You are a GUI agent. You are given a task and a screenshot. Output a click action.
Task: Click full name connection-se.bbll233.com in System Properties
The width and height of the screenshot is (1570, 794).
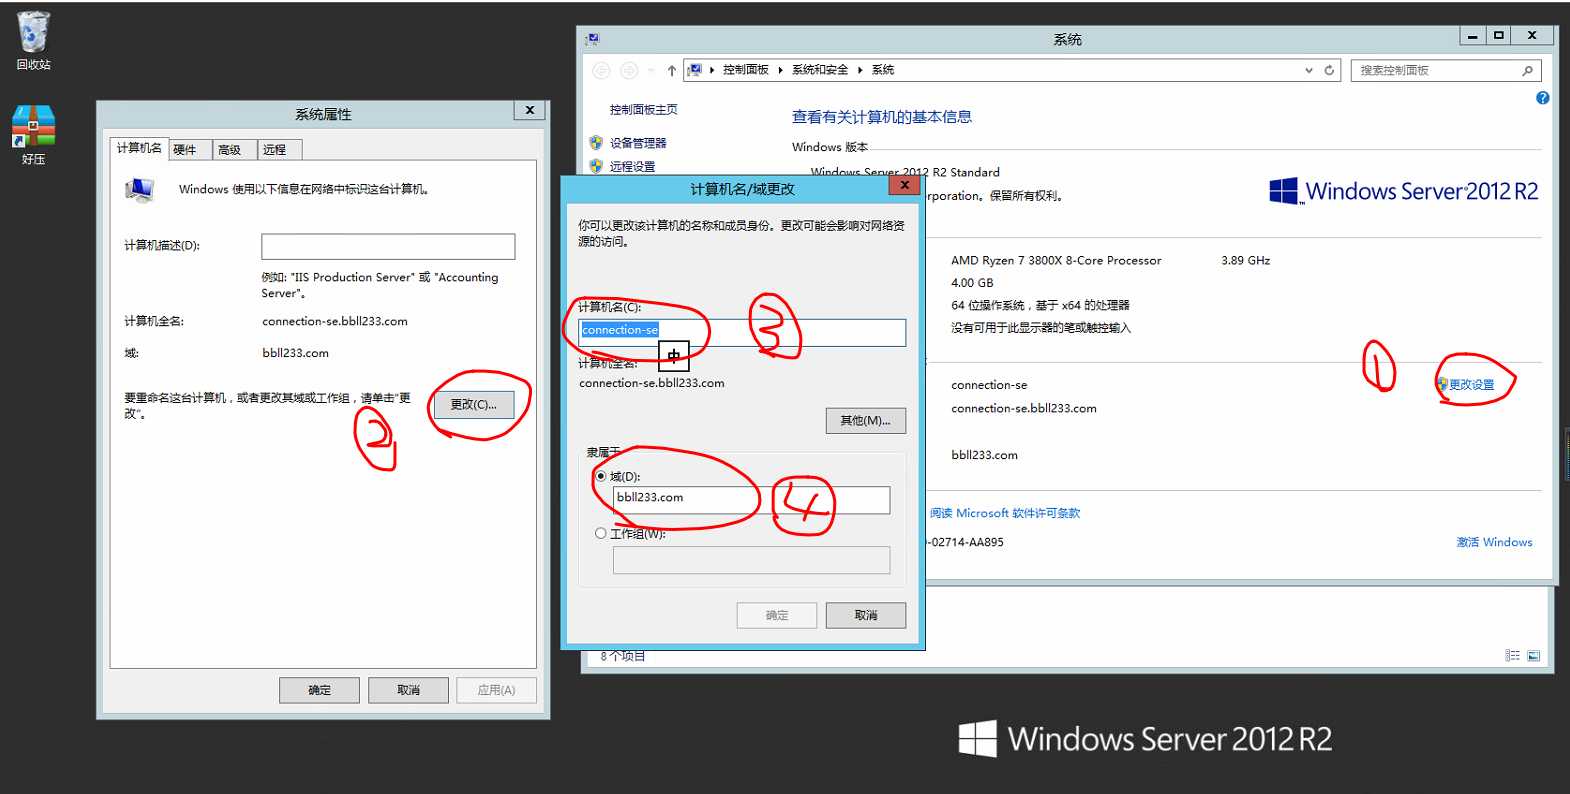(335, 321)
